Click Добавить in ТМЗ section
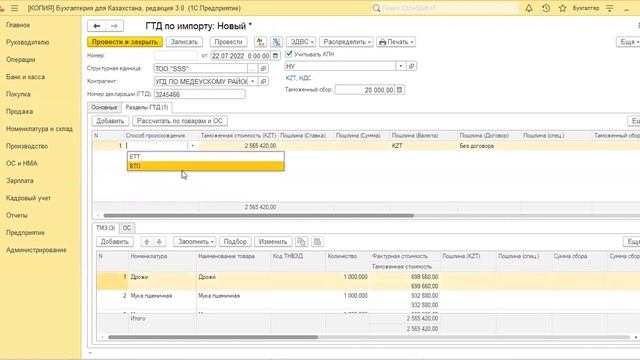Image resolution: width=640 pixels, height=360 pixels. click(115, 242)
